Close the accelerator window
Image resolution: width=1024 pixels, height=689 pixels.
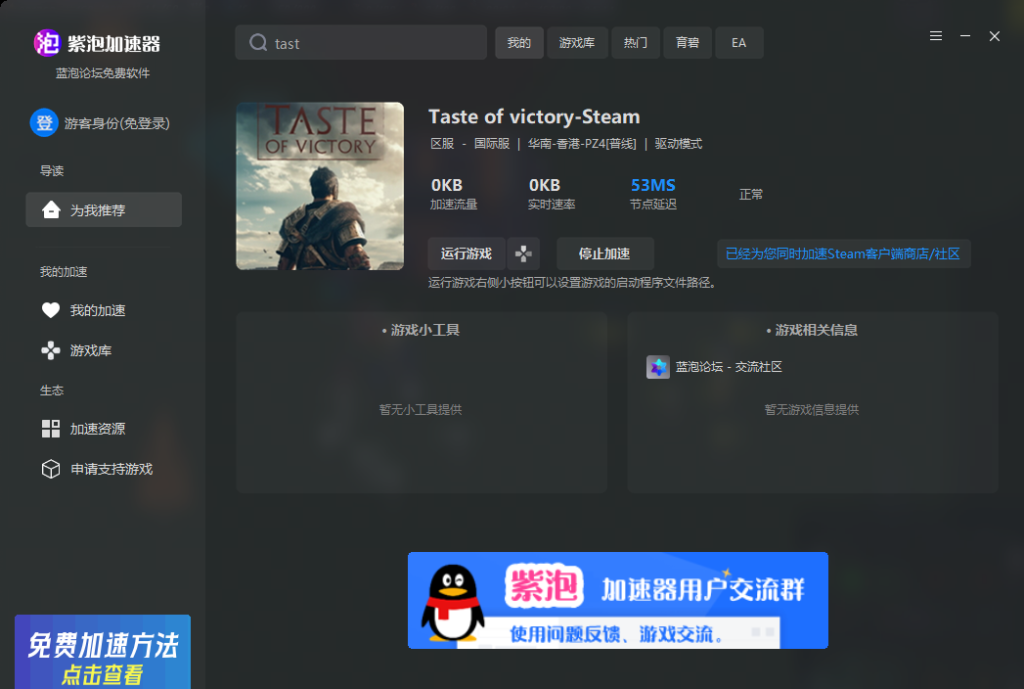click(x=995, y=36)
